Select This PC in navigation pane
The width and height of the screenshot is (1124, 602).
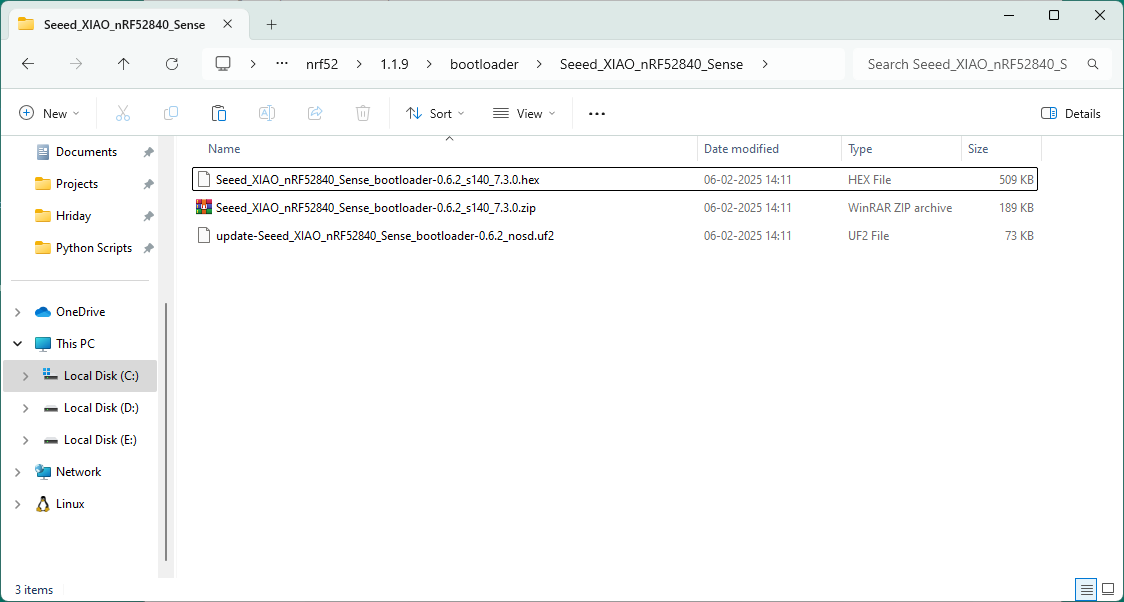[x=75, y=344]
